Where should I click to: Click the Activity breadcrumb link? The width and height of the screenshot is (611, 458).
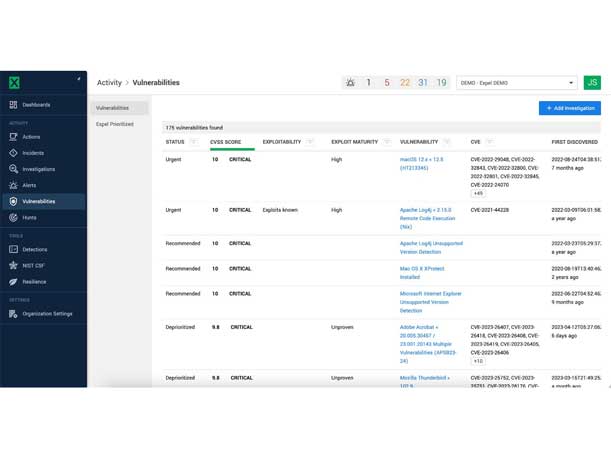point(109,82)
